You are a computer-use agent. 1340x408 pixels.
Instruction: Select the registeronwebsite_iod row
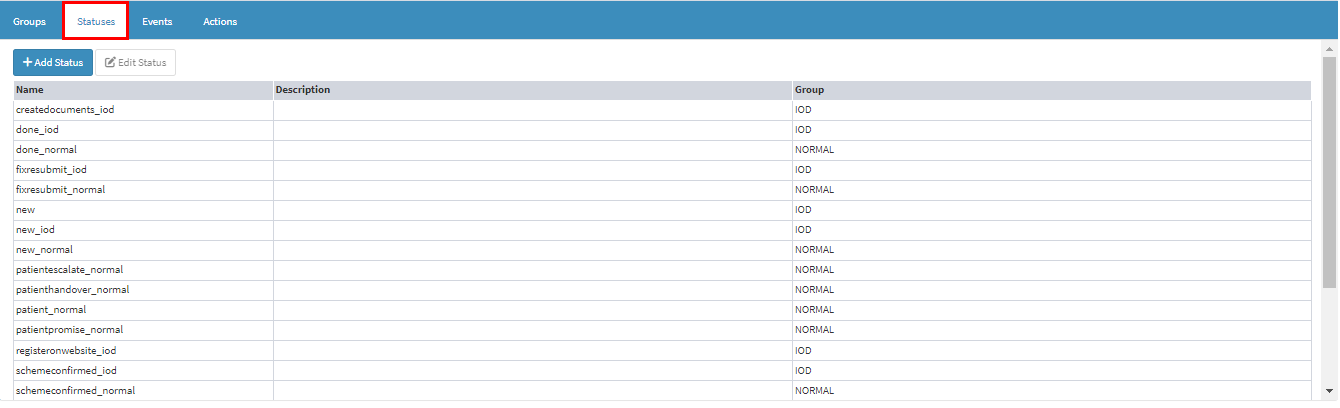pos(66,351)
